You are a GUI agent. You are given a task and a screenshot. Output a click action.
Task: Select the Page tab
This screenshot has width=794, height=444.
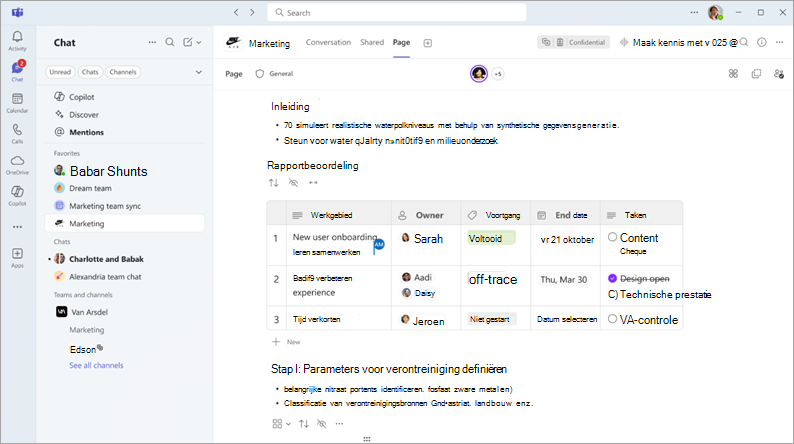pos(401,43)
